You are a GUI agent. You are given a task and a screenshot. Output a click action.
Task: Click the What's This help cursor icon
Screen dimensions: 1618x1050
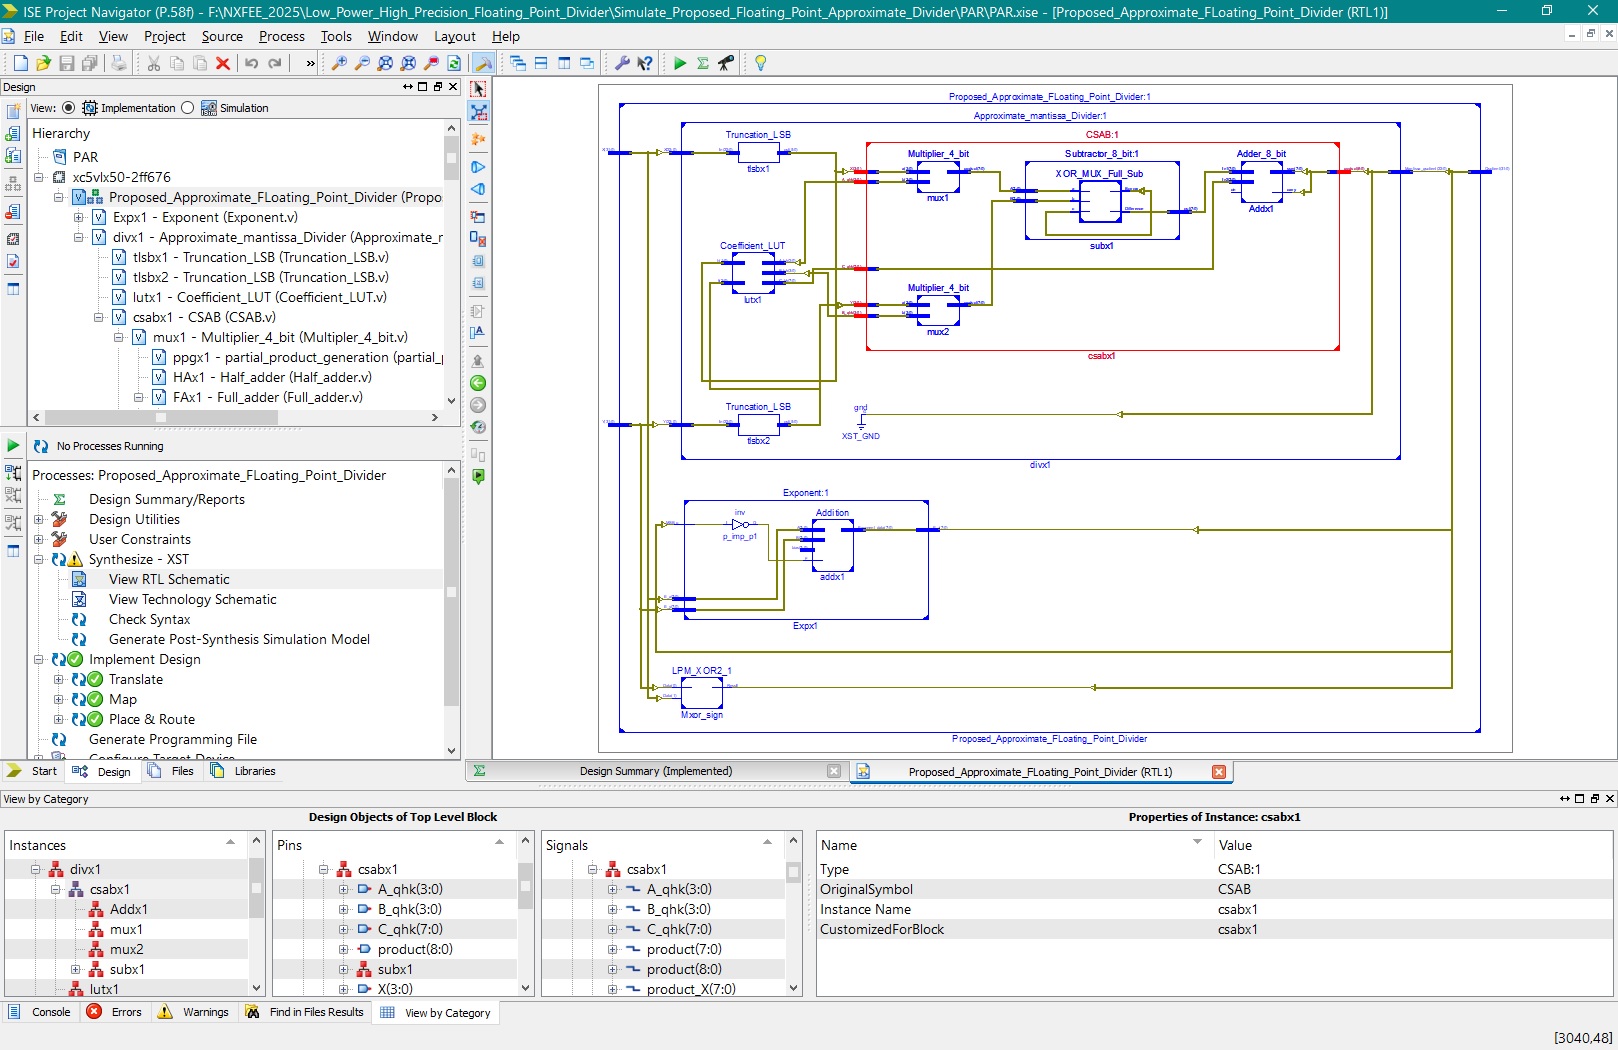coord(645,63)
